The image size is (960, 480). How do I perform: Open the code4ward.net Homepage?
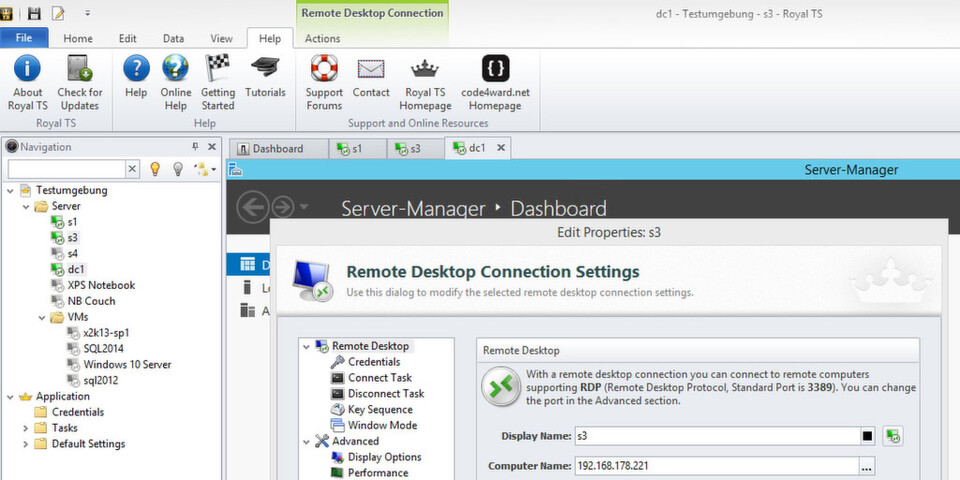pos(495,83)
